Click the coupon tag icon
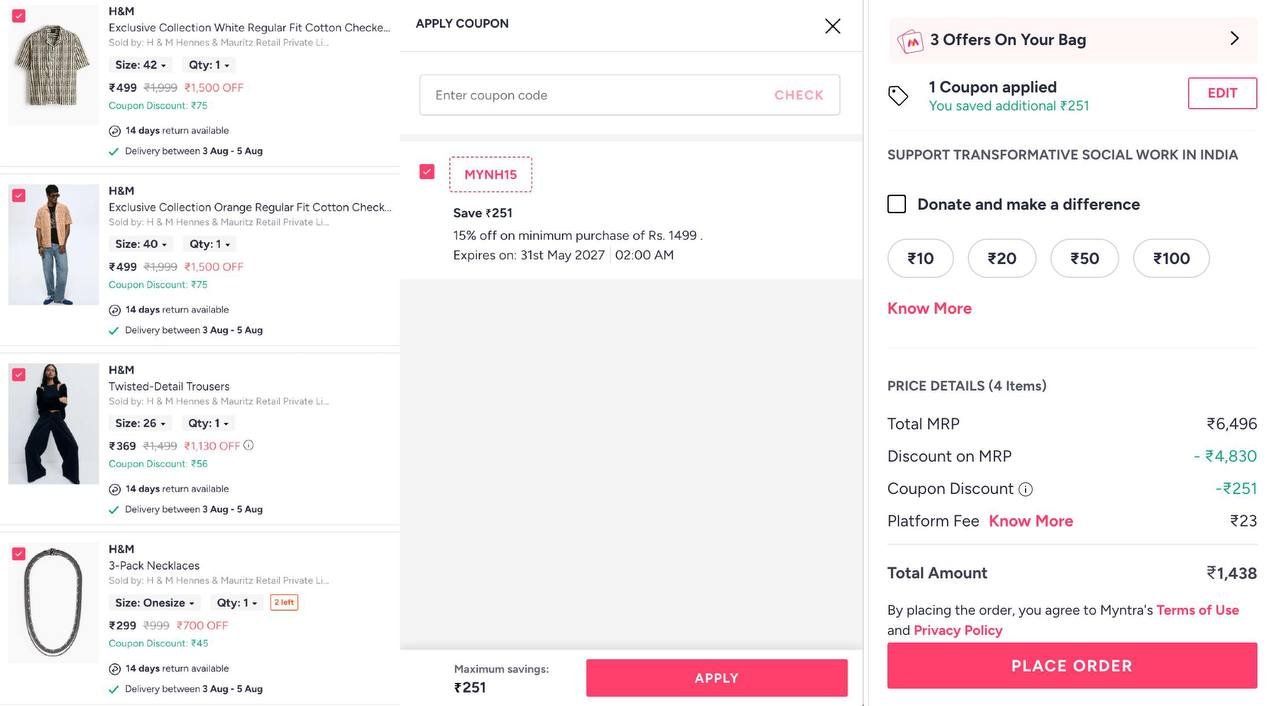 tap(898, 96)
